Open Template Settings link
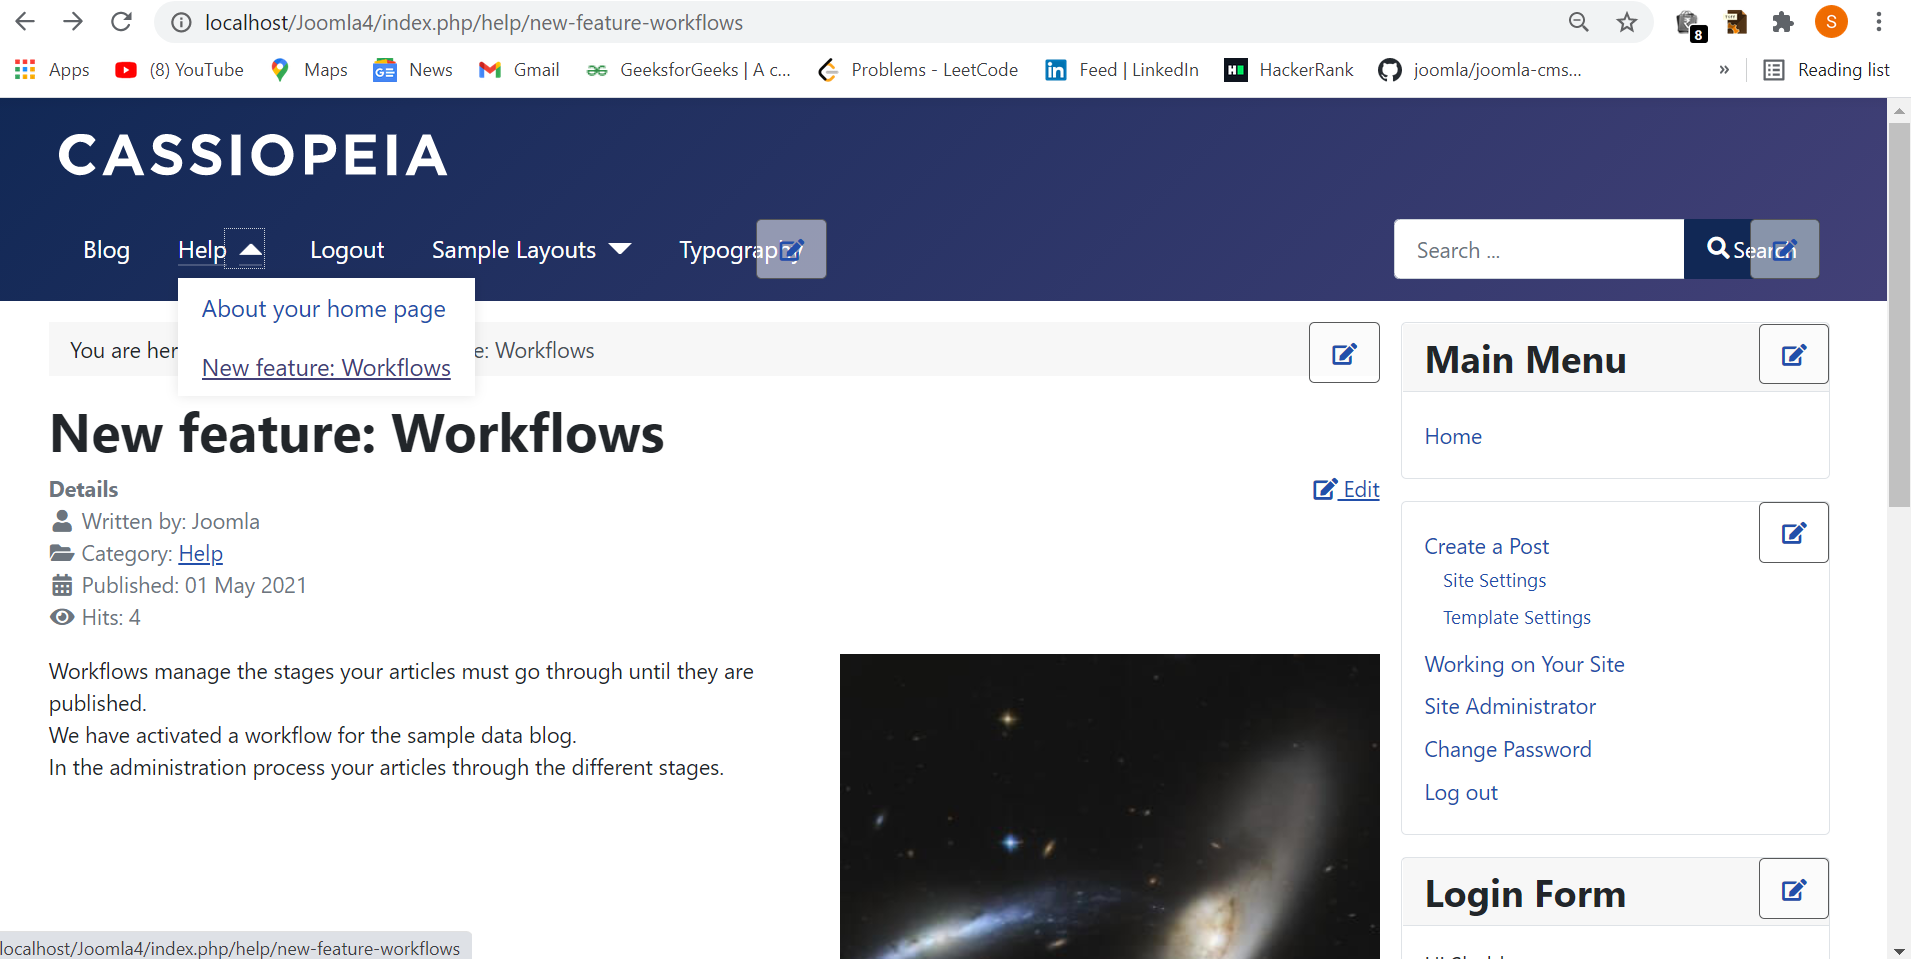Viewport: 1911px width, 959px height. pyautogui.click(x=1516, y=618)
